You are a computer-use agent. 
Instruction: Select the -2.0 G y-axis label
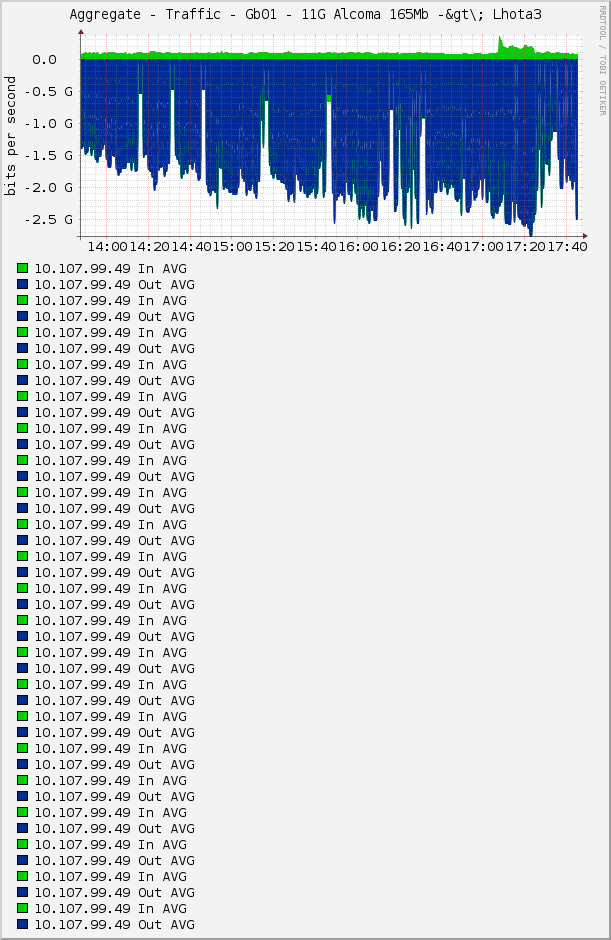click(x=49, y=188)
